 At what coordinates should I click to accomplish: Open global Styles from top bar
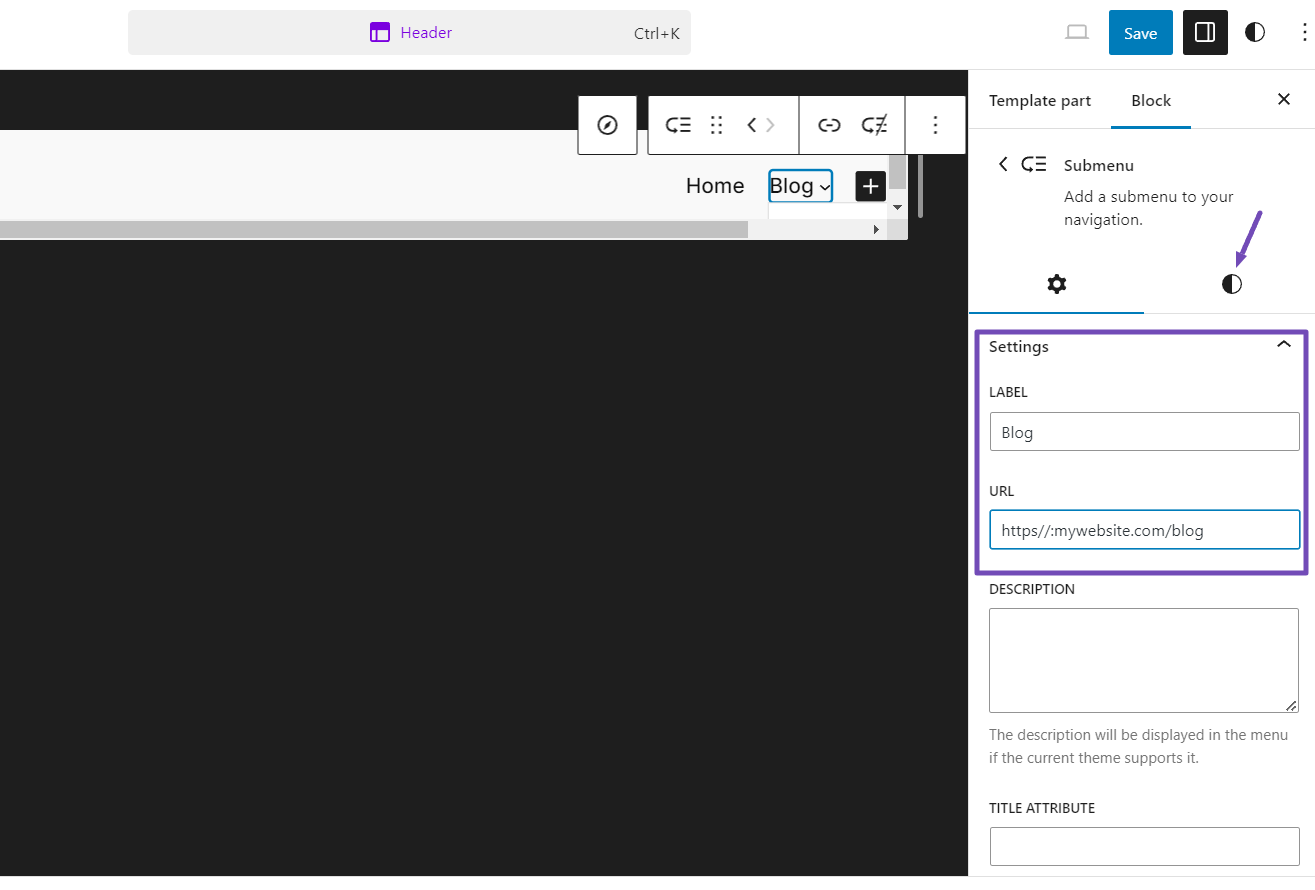click(1254, 33)
